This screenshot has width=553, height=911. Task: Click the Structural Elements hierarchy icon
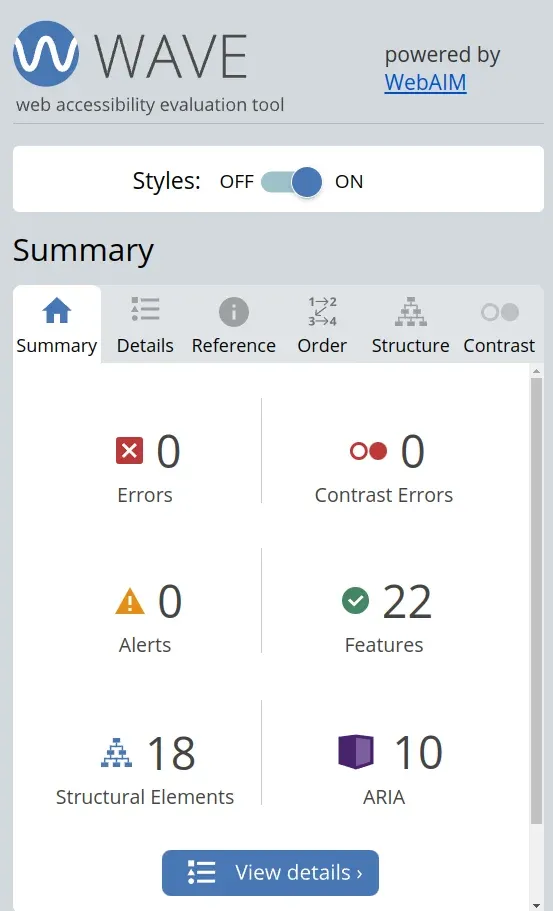coord(116,752)
